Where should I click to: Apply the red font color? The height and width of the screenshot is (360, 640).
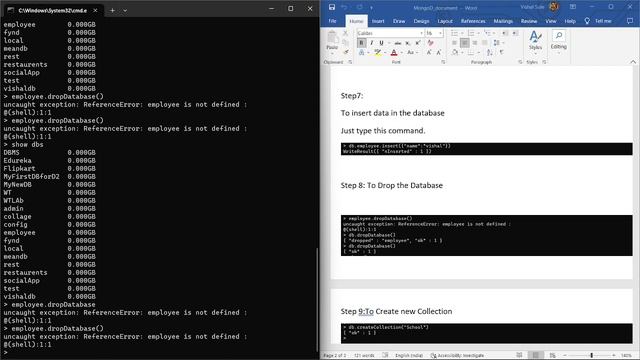coord(394,53)
